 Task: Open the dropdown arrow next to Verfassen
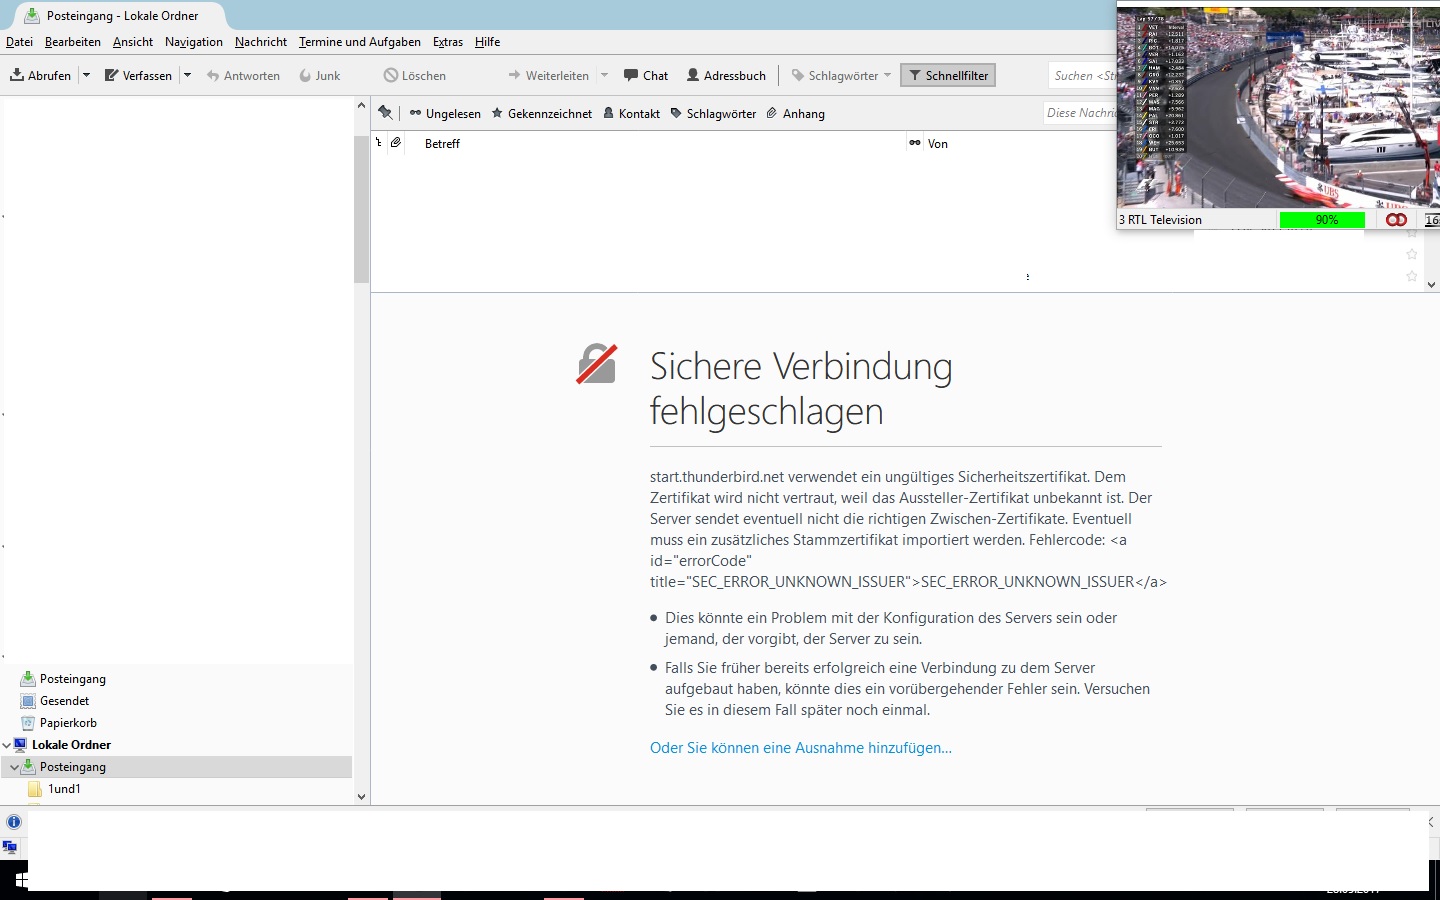[187, 75]
